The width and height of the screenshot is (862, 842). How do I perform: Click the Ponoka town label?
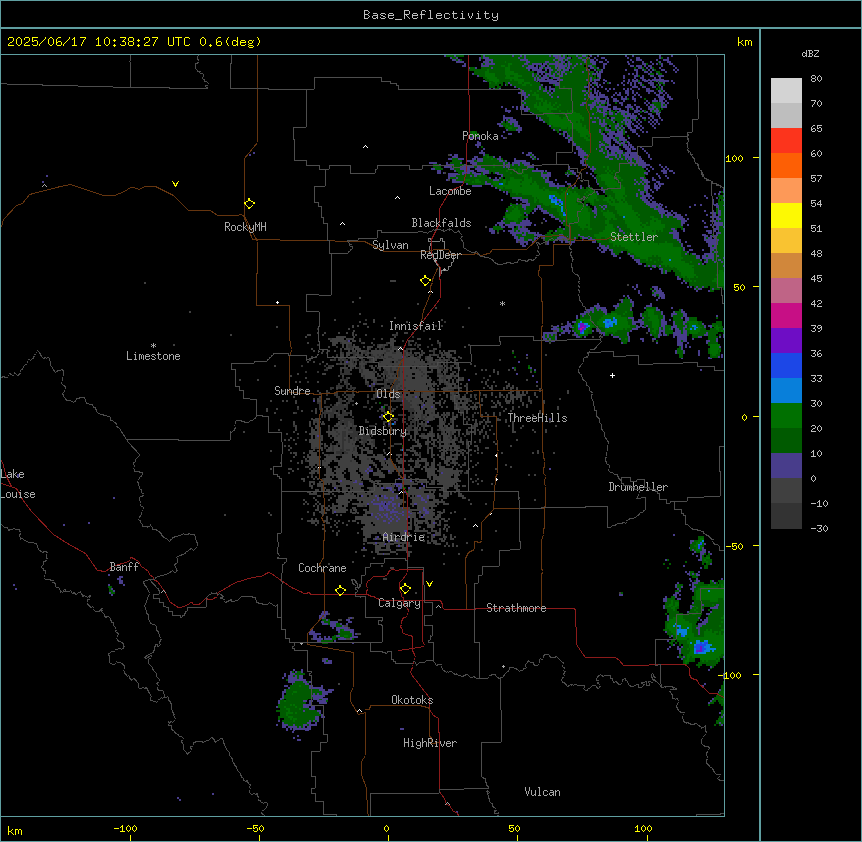[480, 136]
